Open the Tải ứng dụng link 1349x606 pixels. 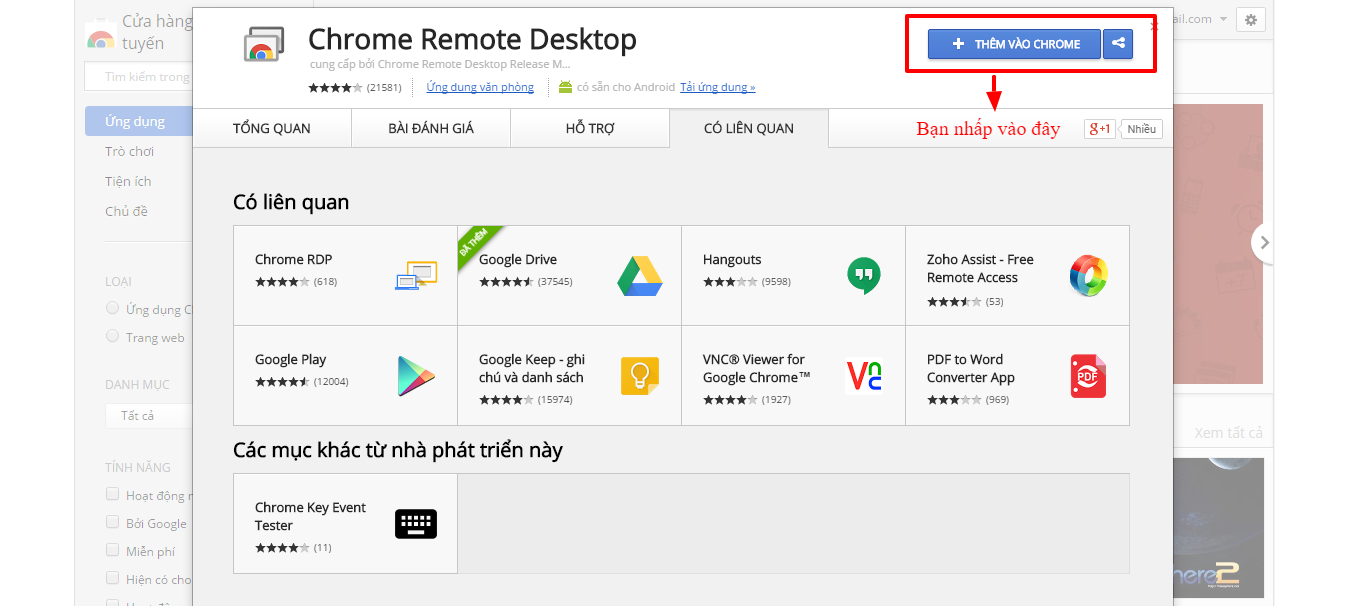coord(718,87)
